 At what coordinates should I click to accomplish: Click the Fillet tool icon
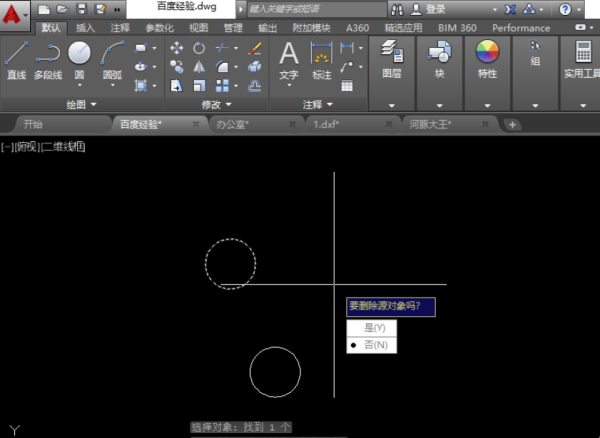[x=222, y=67]
